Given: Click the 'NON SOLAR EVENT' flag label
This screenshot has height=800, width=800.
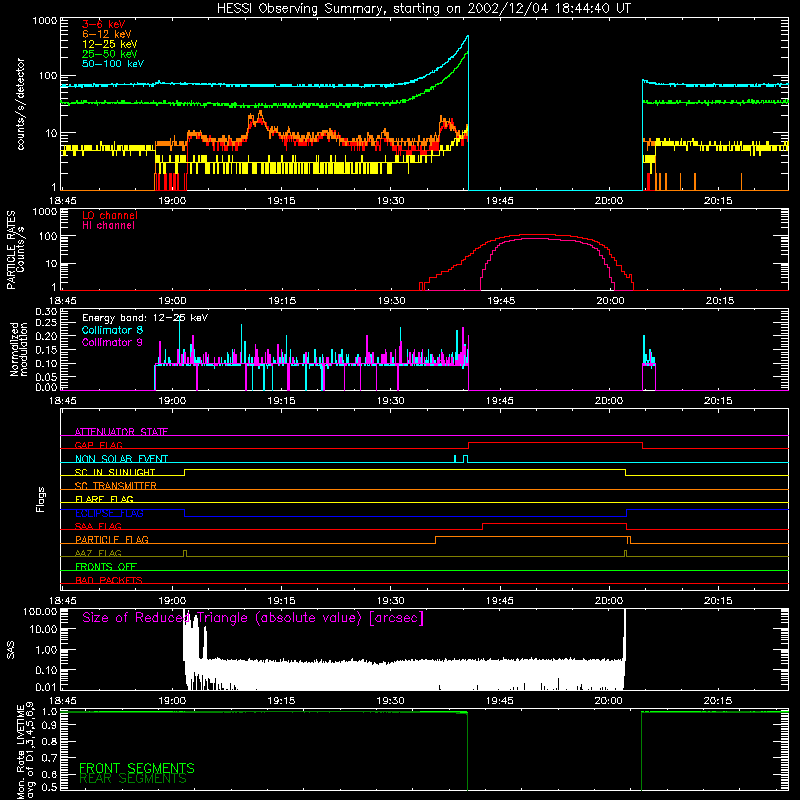Looking at the screenshot, I should pyautogui.click(x=121, y=459).
